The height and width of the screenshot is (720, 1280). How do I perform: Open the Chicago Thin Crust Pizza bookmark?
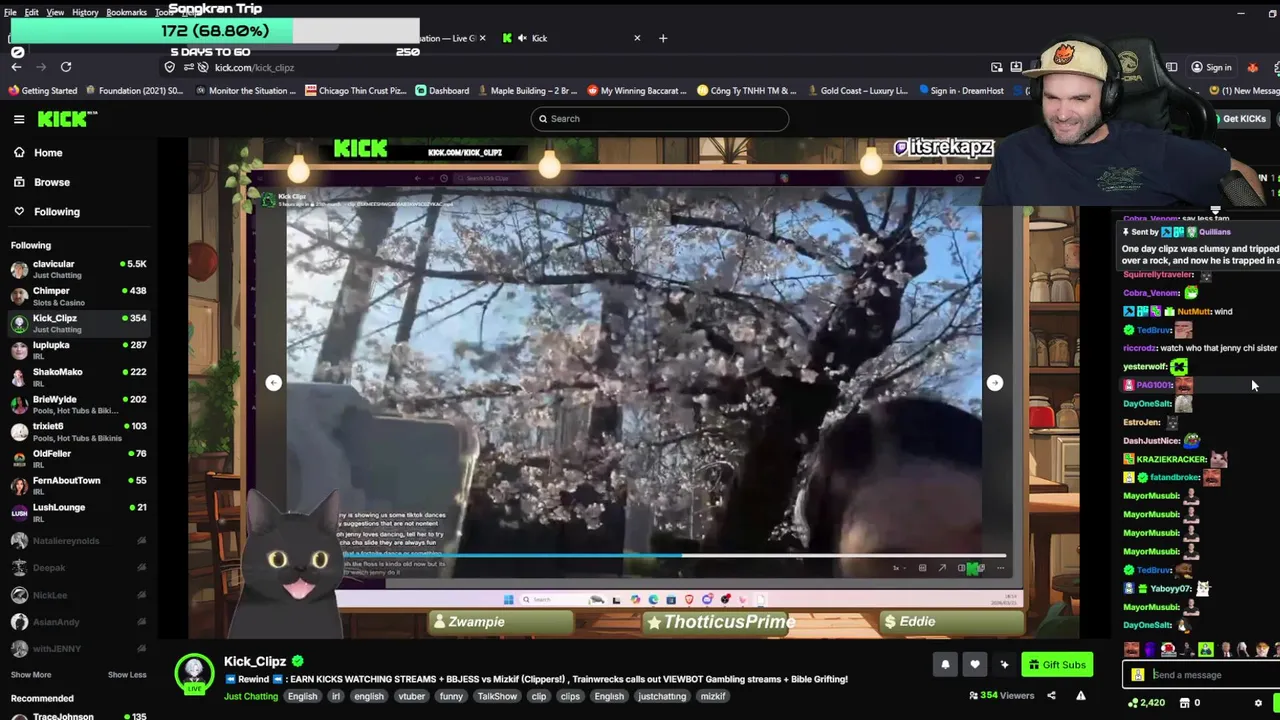click(x=355, y=90)
